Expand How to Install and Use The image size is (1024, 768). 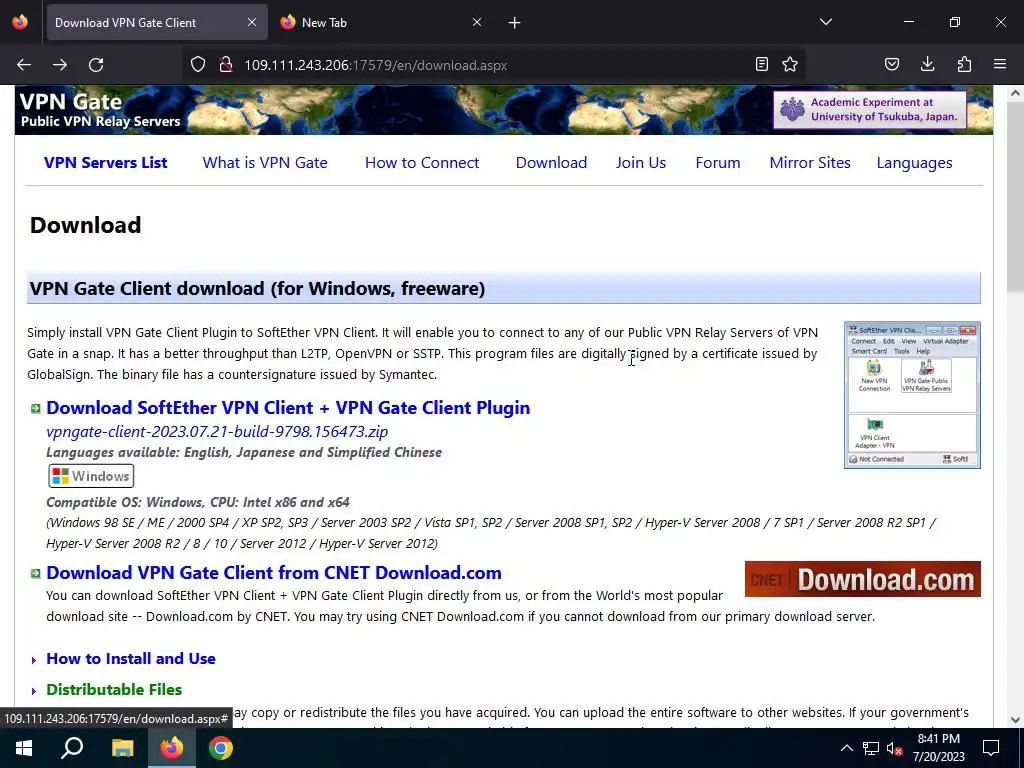pyautogui.click(x=131, y=658)
